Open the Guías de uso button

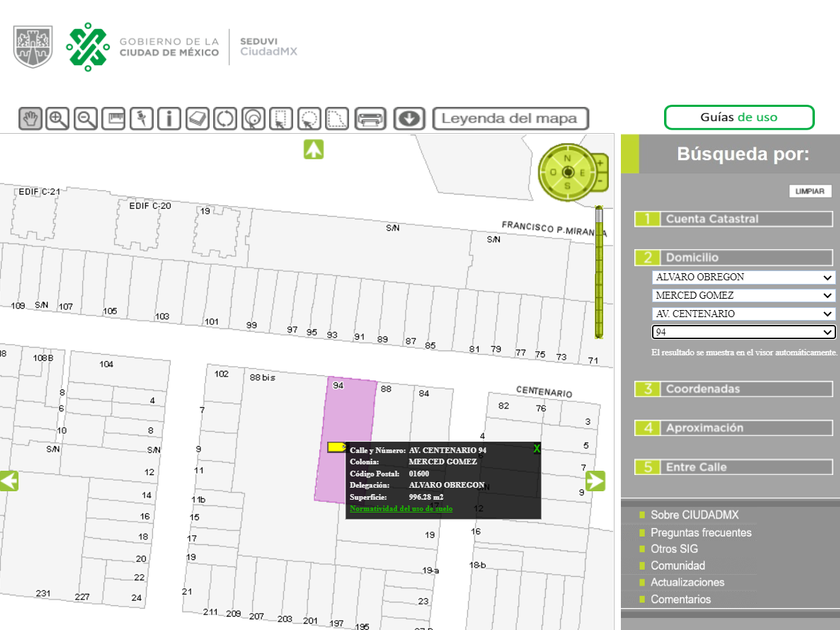coord(738,117)
